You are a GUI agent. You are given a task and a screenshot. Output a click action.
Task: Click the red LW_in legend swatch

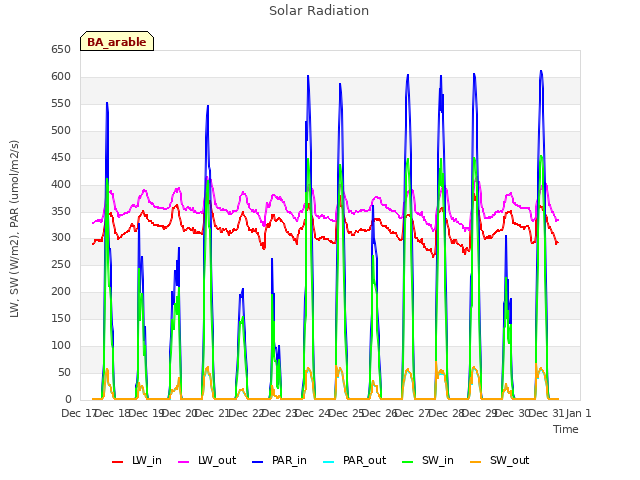pos(118,462)
